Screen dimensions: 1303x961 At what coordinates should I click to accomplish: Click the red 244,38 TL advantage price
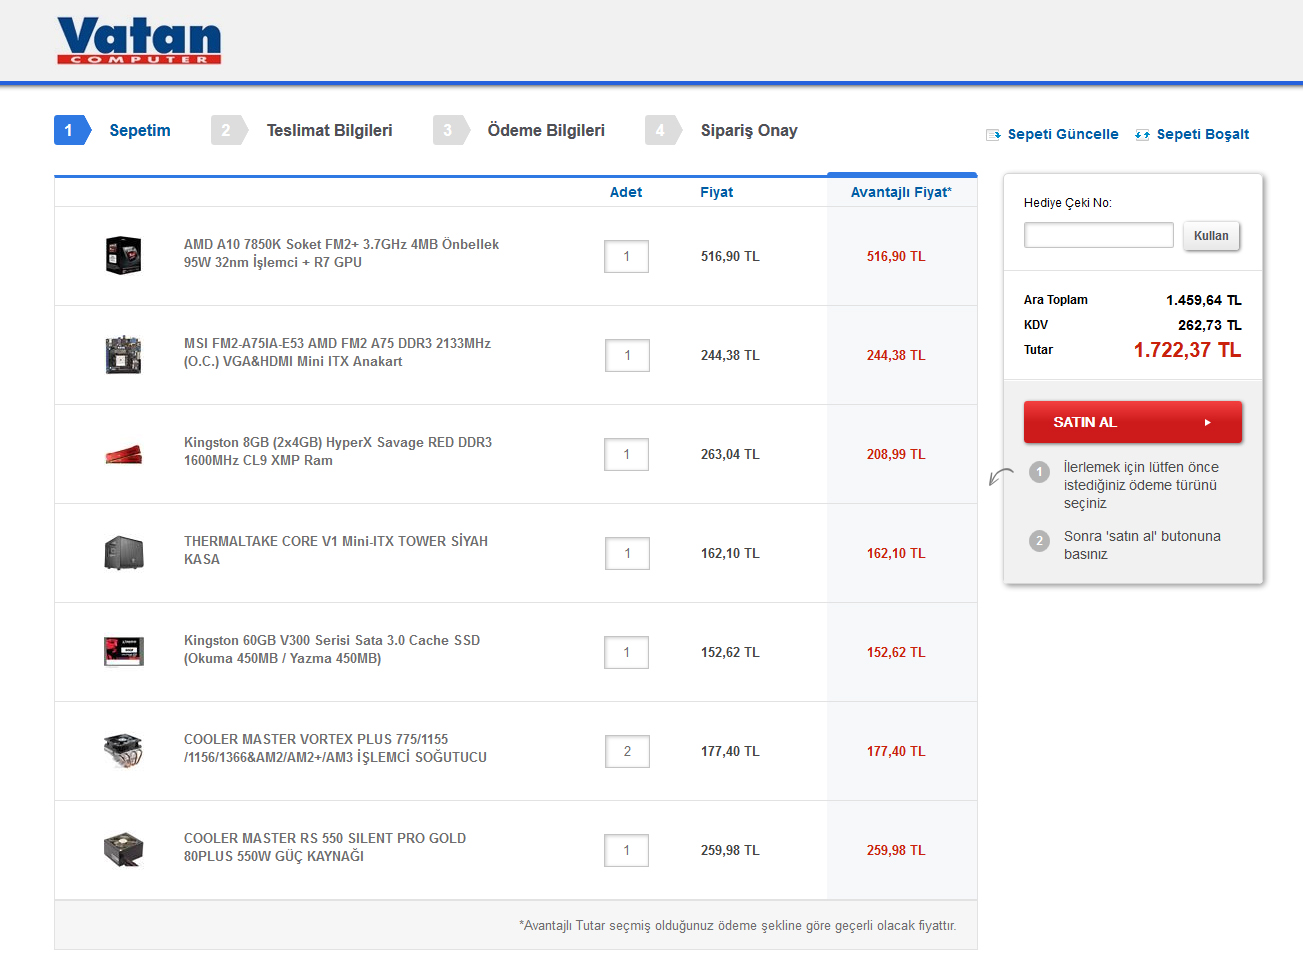[x=896, y=355]
